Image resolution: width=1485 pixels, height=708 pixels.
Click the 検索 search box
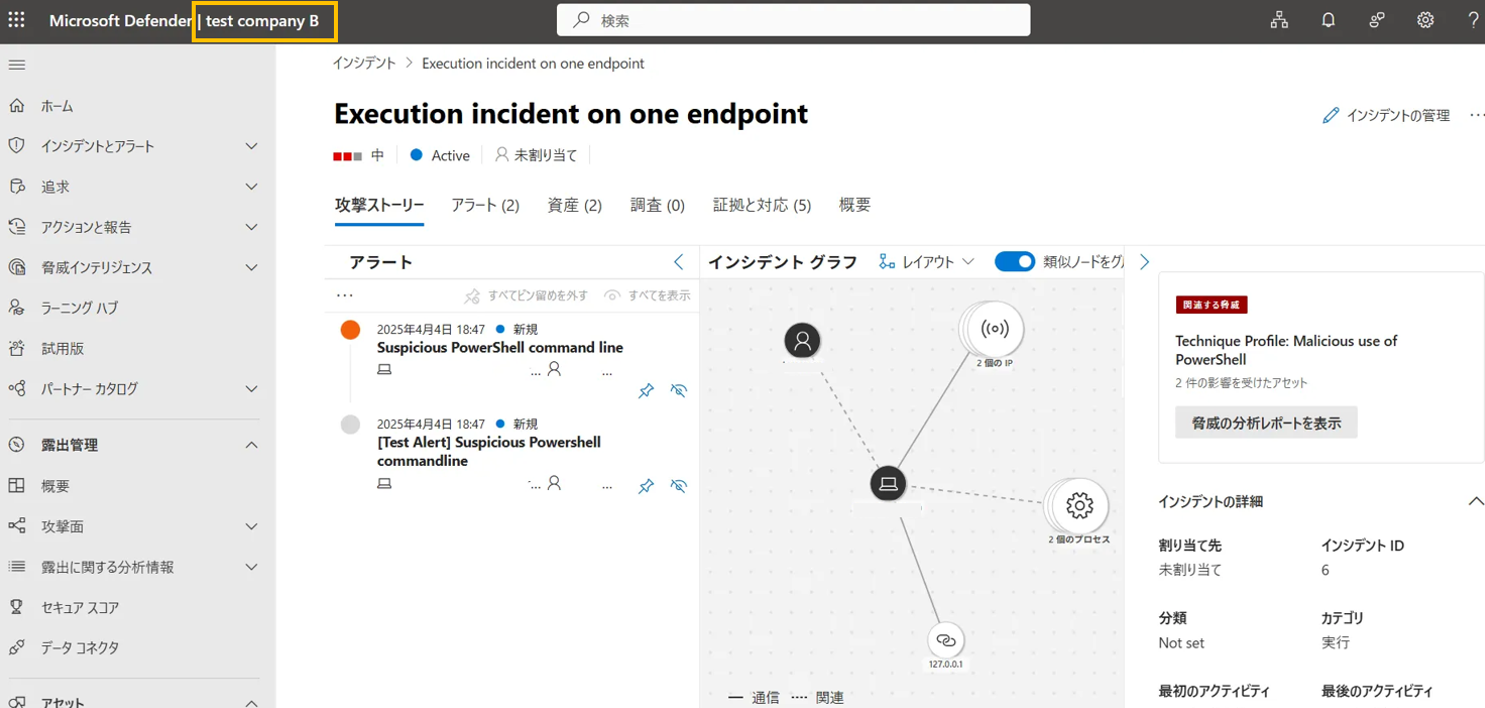(x=793, y=20)
